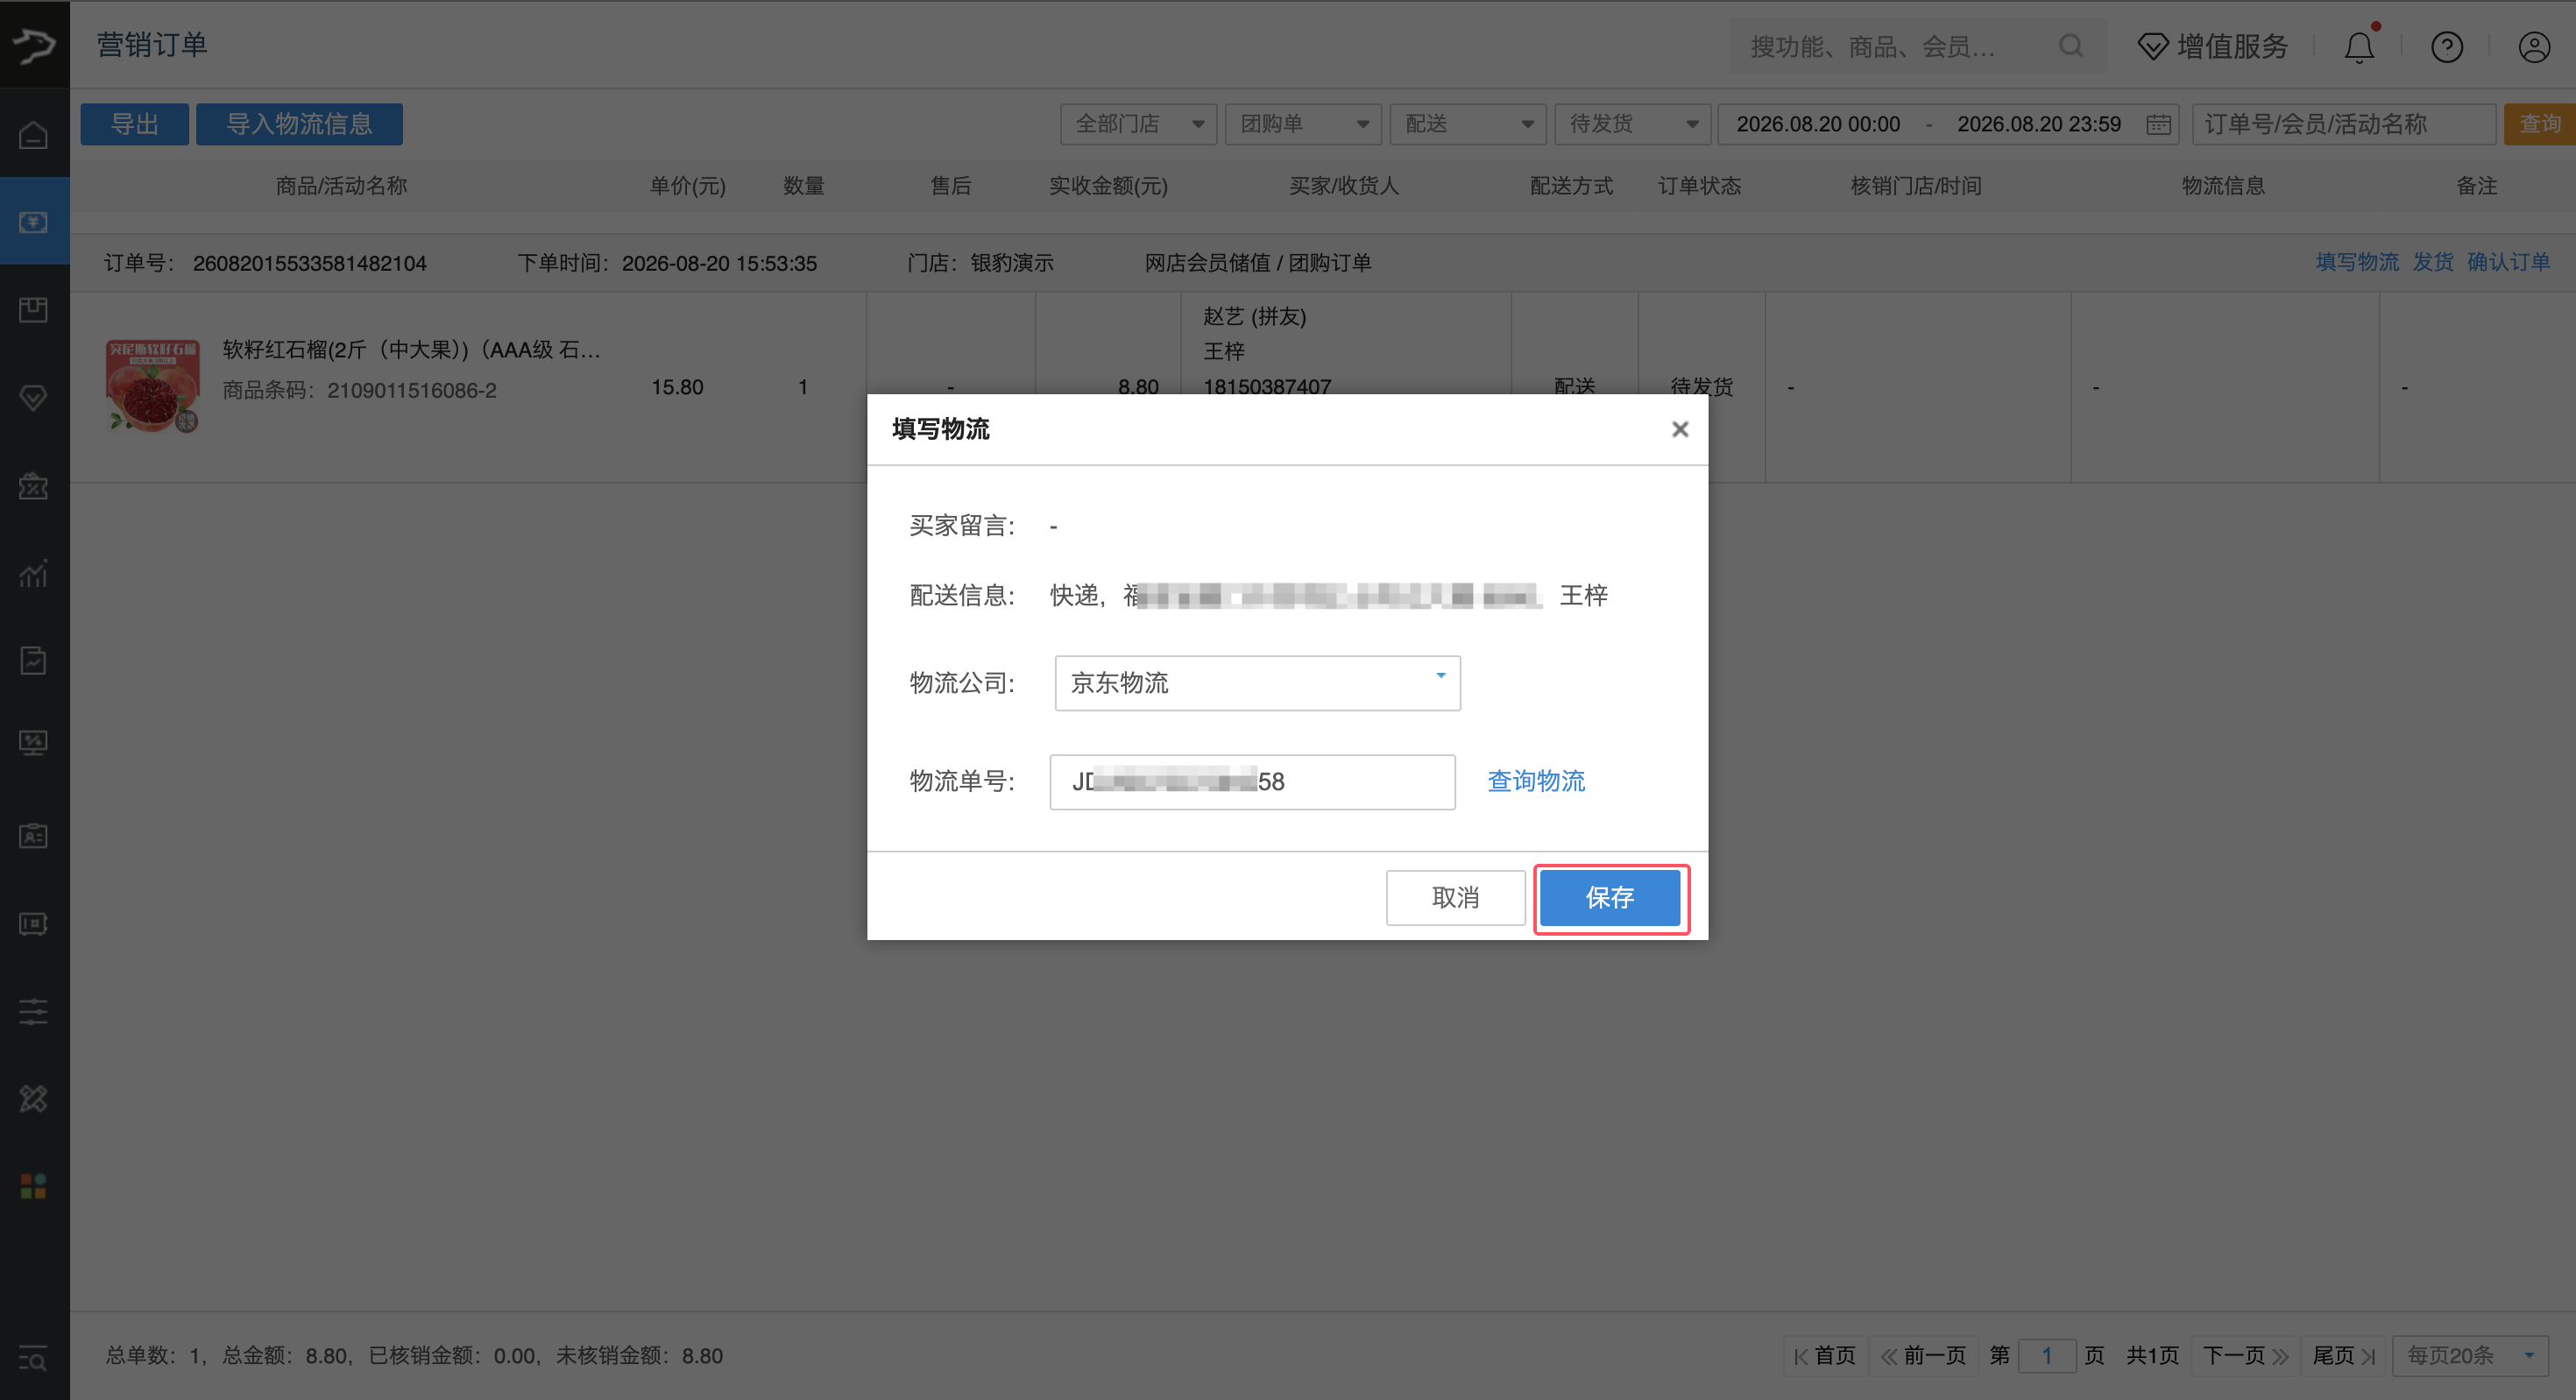Click the orange 查询 button
2576x1400 pixels.
coord(2540,124)
